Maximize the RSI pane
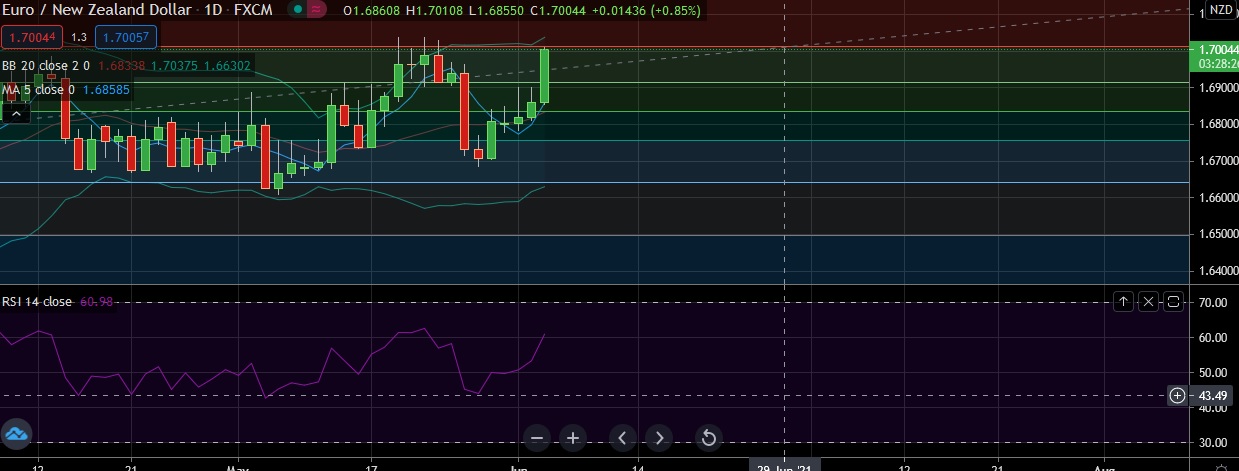 (1174, 301)
